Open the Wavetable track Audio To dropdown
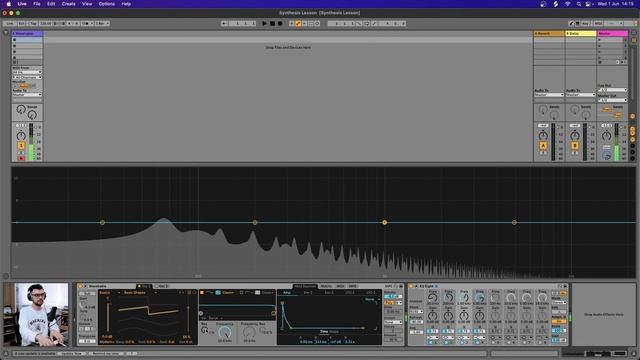 27,95
